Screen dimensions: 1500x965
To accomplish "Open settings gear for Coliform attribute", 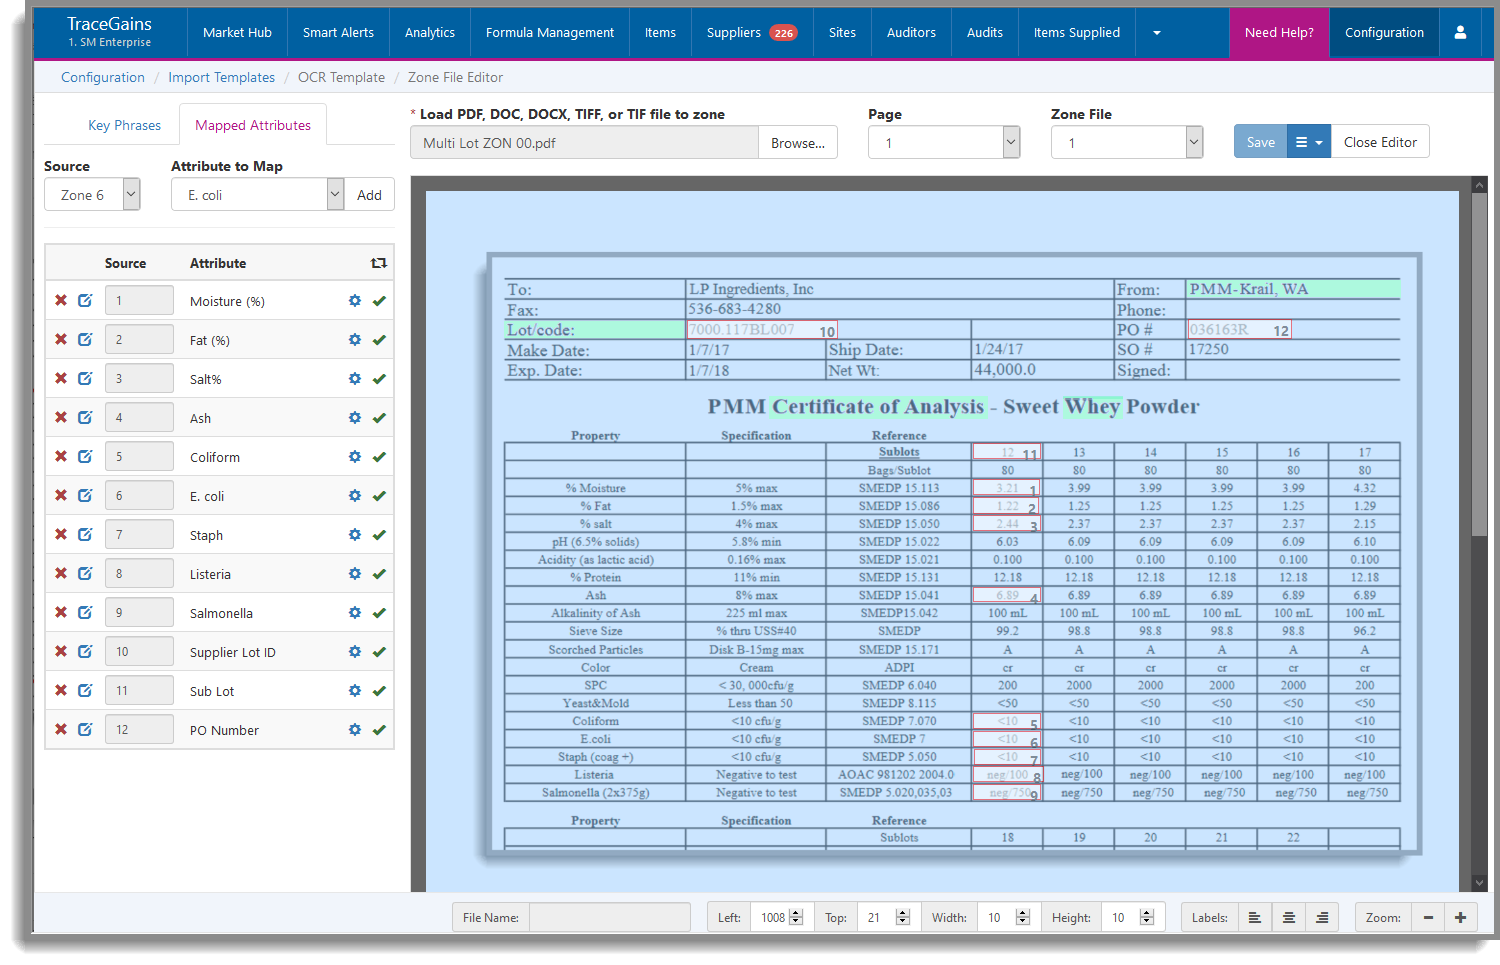I will click(x=355, y=457).
